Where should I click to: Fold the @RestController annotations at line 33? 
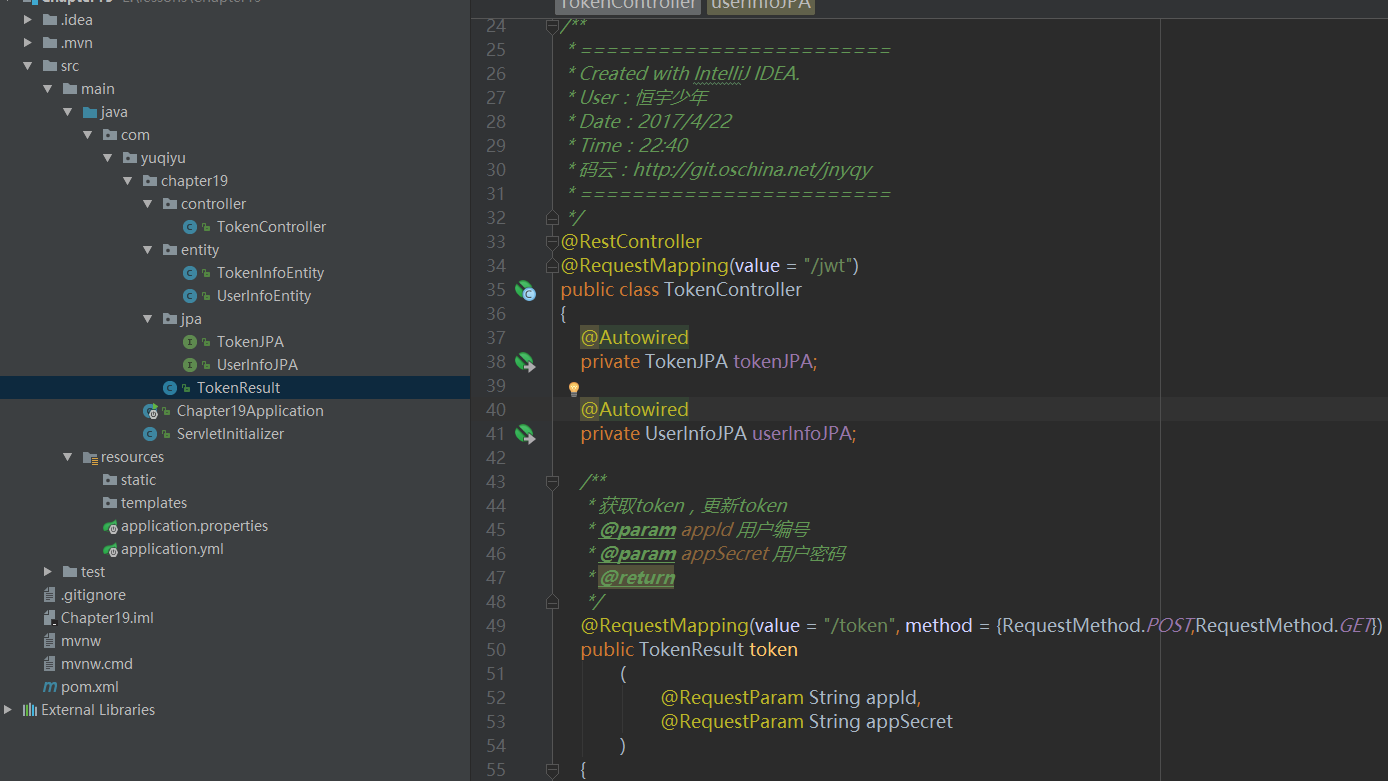pyautogui.click(x=552, y=242)
